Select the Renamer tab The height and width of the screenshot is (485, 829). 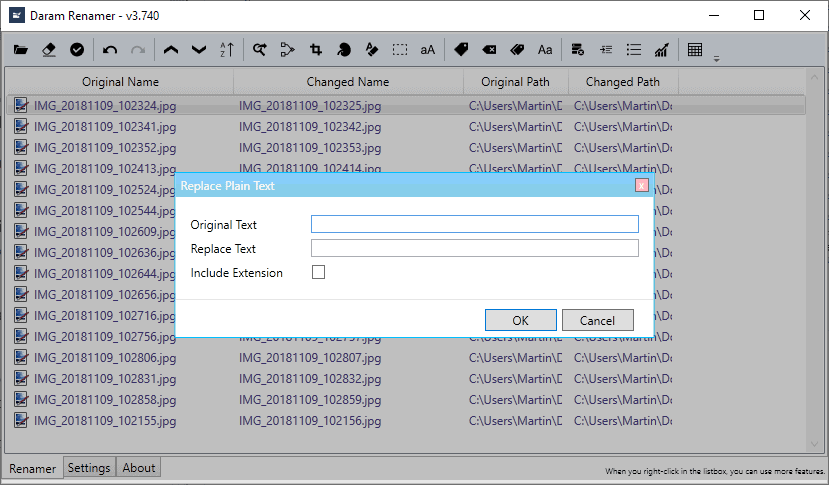tap(32, 469)
